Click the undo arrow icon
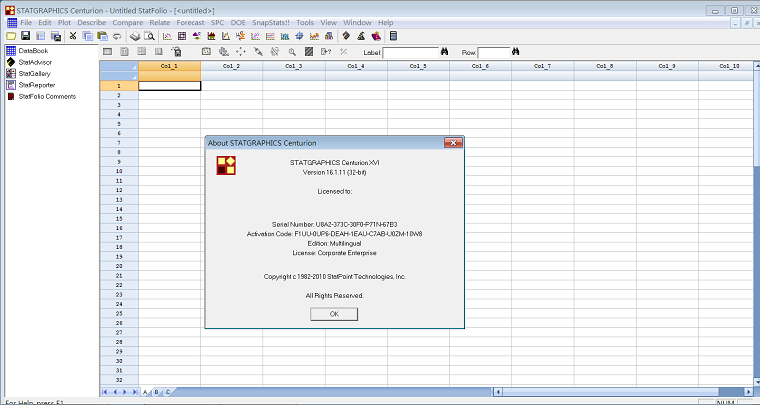This screenshot has width=760, height=405. point(117,36)
